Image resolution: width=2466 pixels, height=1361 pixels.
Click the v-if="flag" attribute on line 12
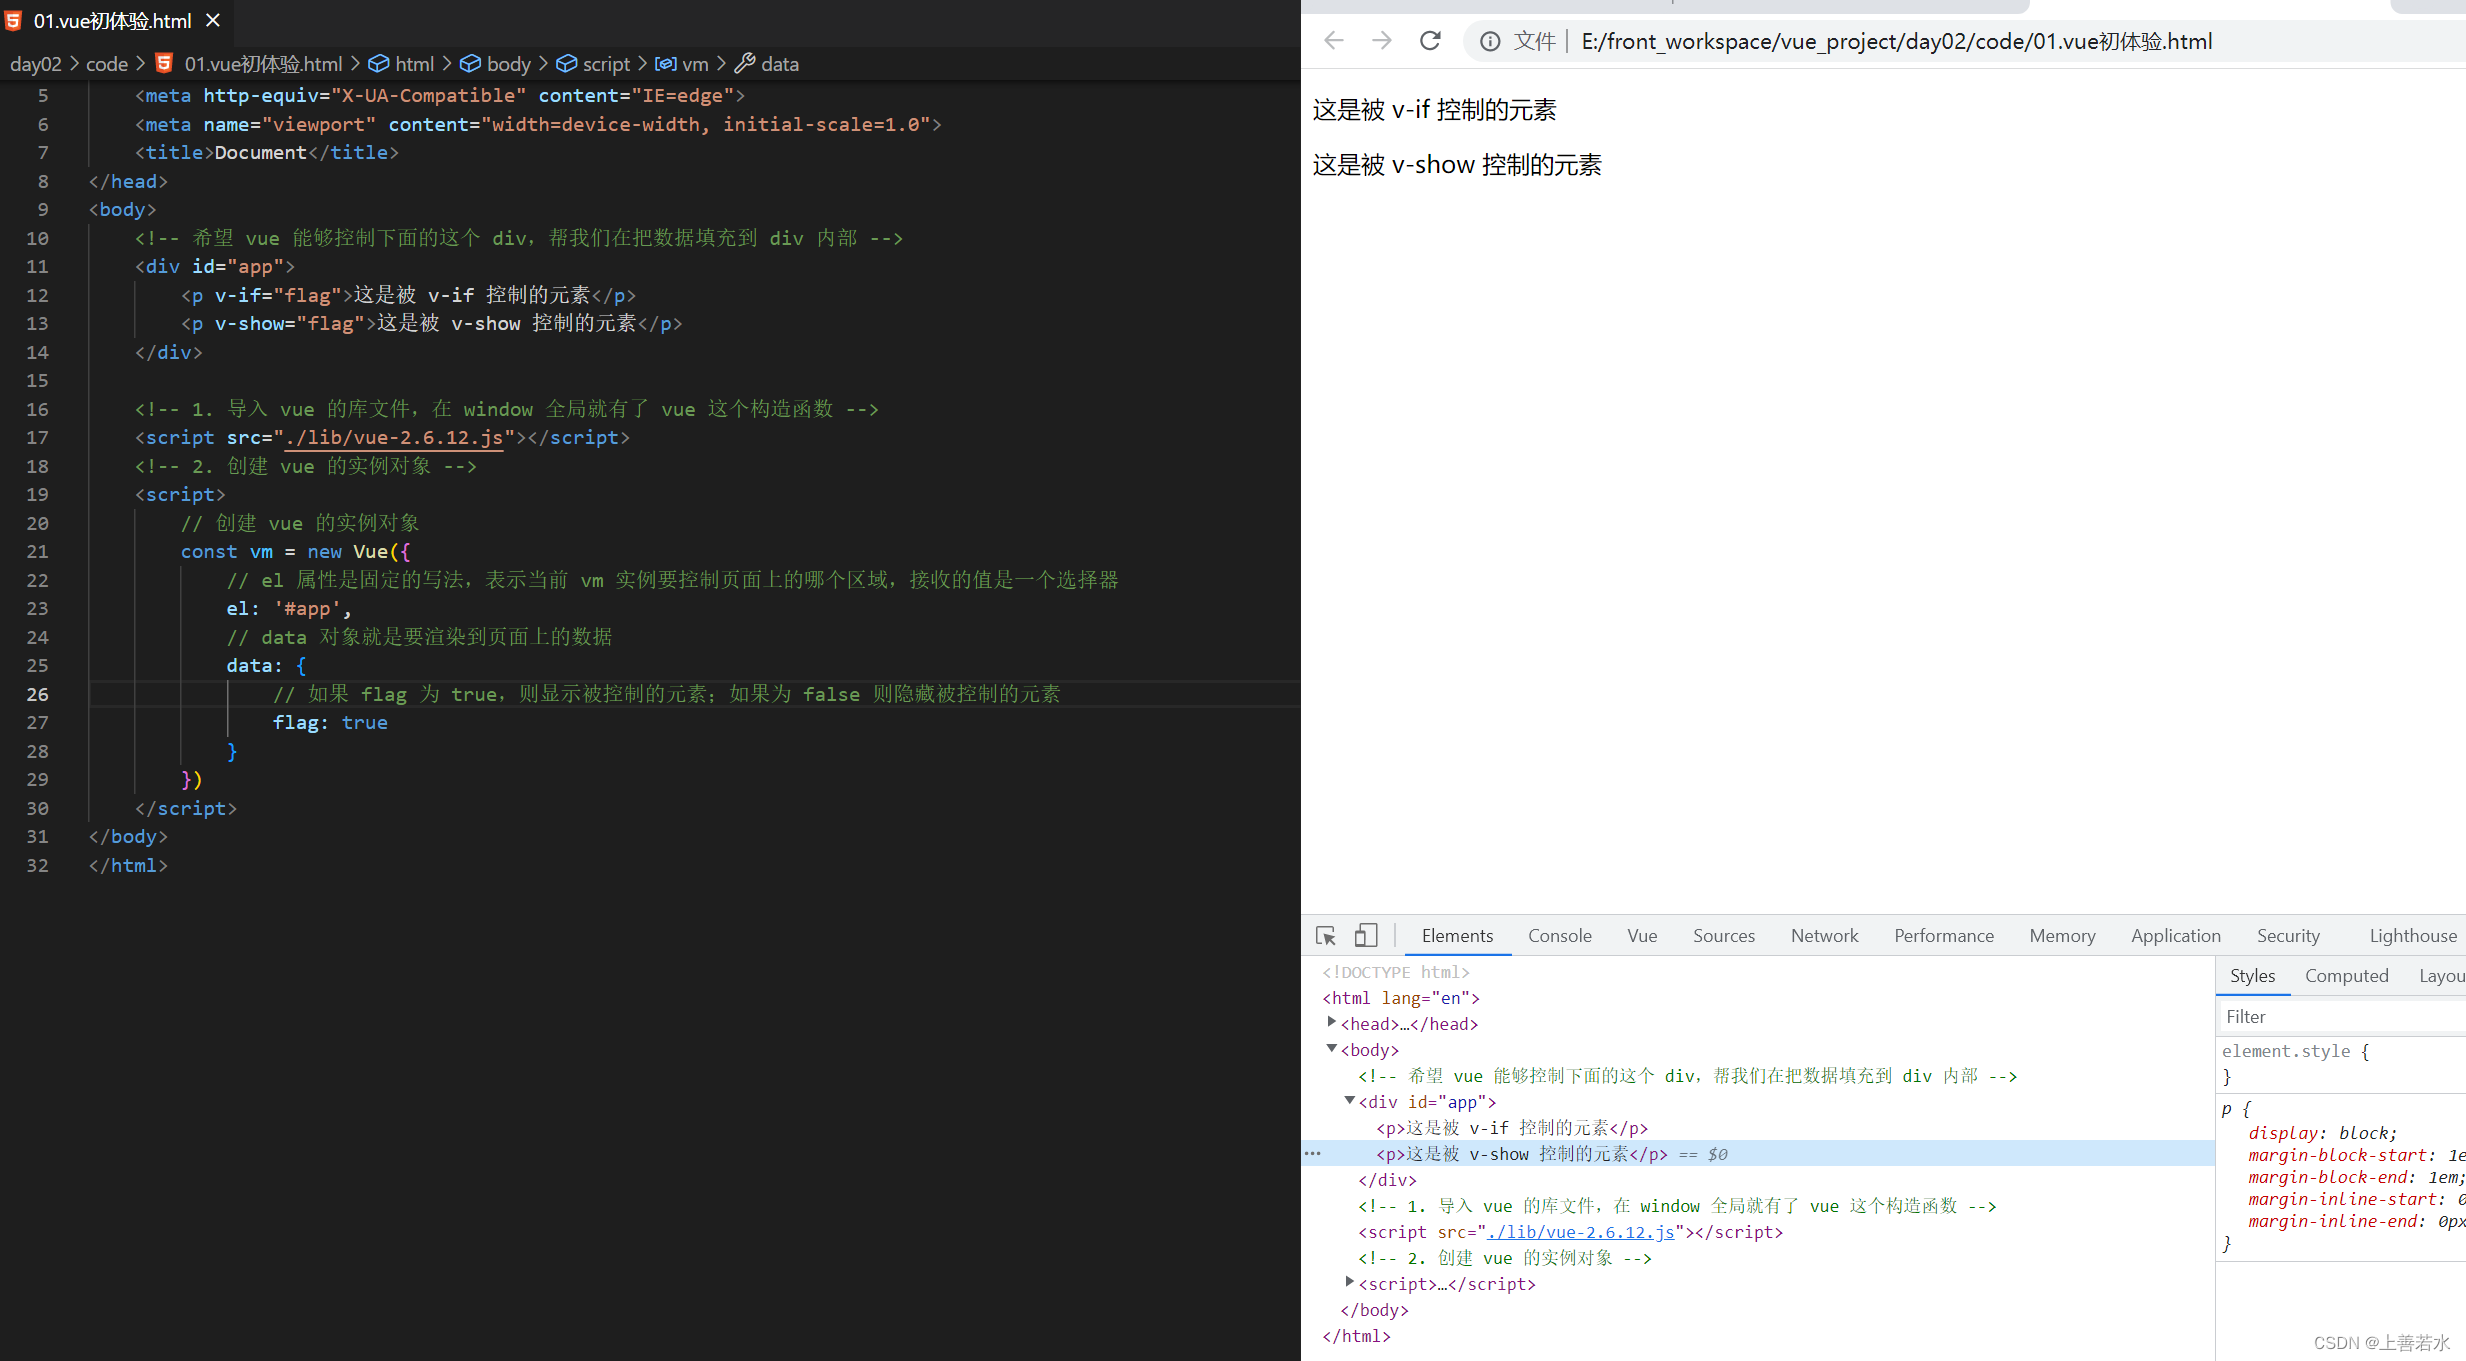coord(278,296)
